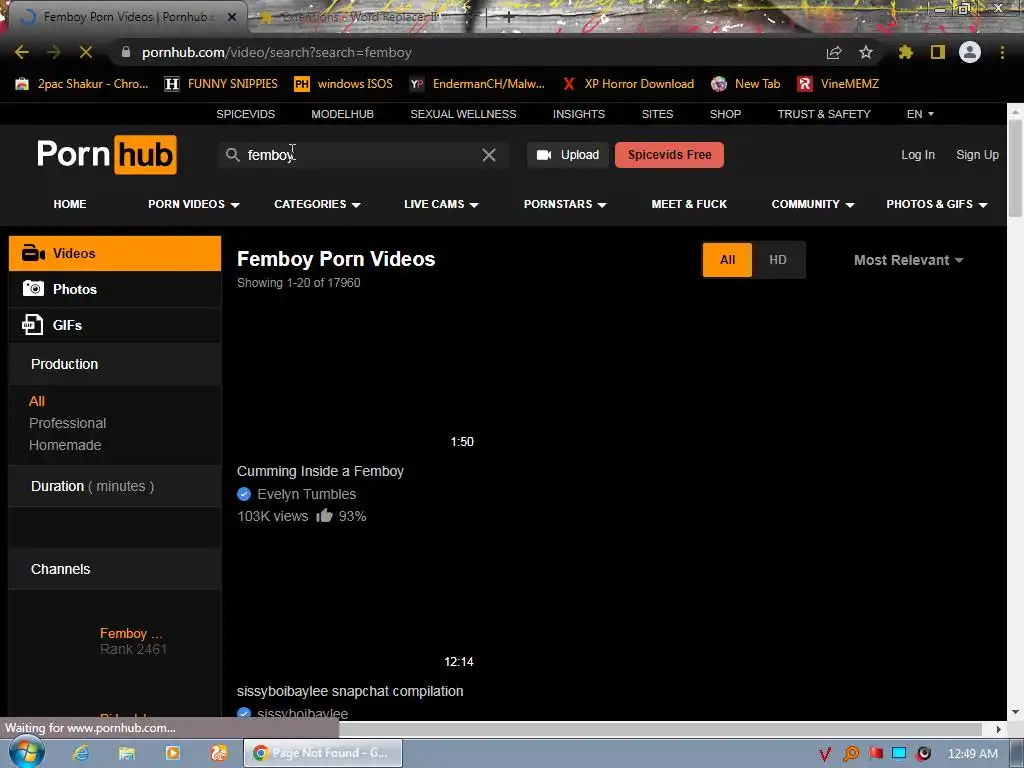Select the Videos sidebar tab
The image size is (1024, 768).
[115, 253]
